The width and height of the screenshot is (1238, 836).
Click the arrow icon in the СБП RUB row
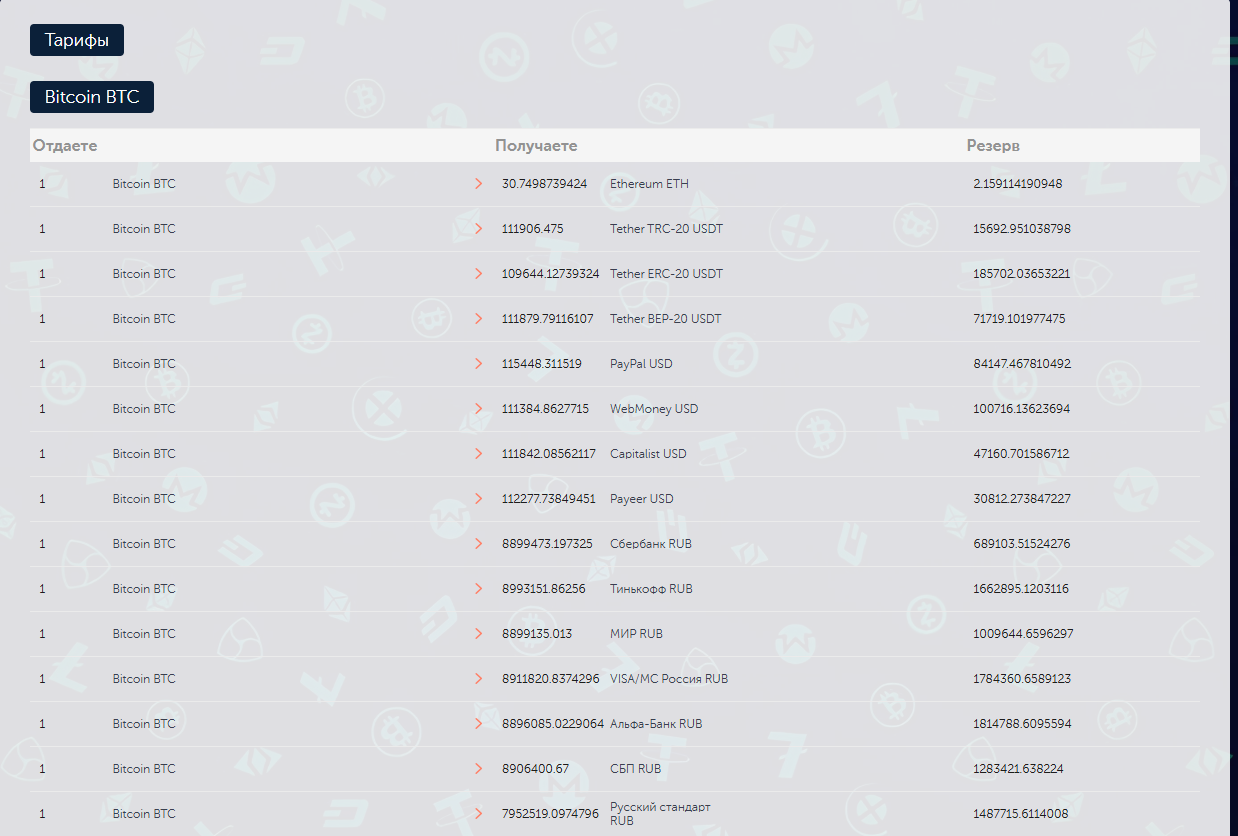(x=479, y=769)
